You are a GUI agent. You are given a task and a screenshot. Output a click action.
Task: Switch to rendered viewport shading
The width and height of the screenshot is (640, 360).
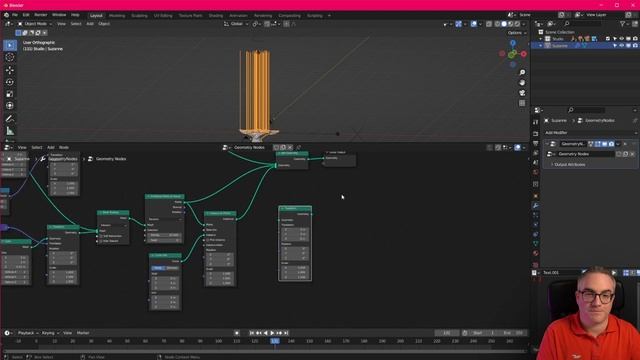pyautogui.click(x=517, y=24)
